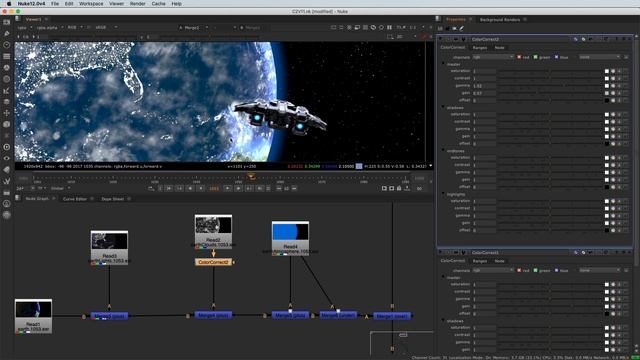Viewport: 640px width, 360px height.
Task: Open the Time nodes toolbar menu
Action: point(7,45)
